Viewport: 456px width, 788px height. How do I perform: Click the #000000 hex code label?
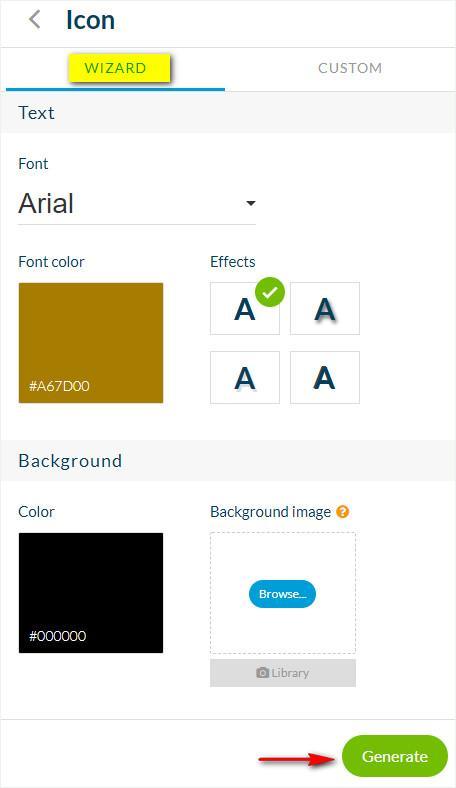[x=58, y=636]
